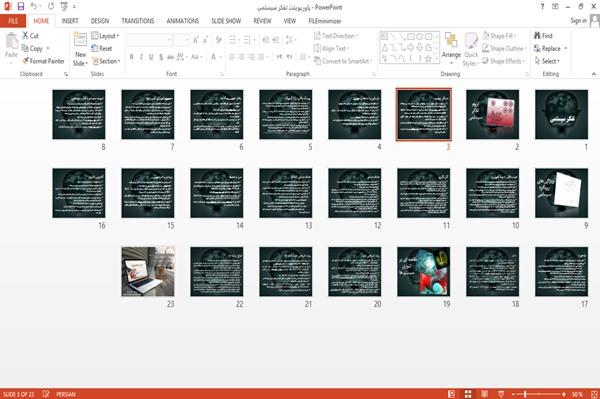The image size is (600, 399).
Task: Switch to the DESIGN tab
Action: click(x=100, y=21)
